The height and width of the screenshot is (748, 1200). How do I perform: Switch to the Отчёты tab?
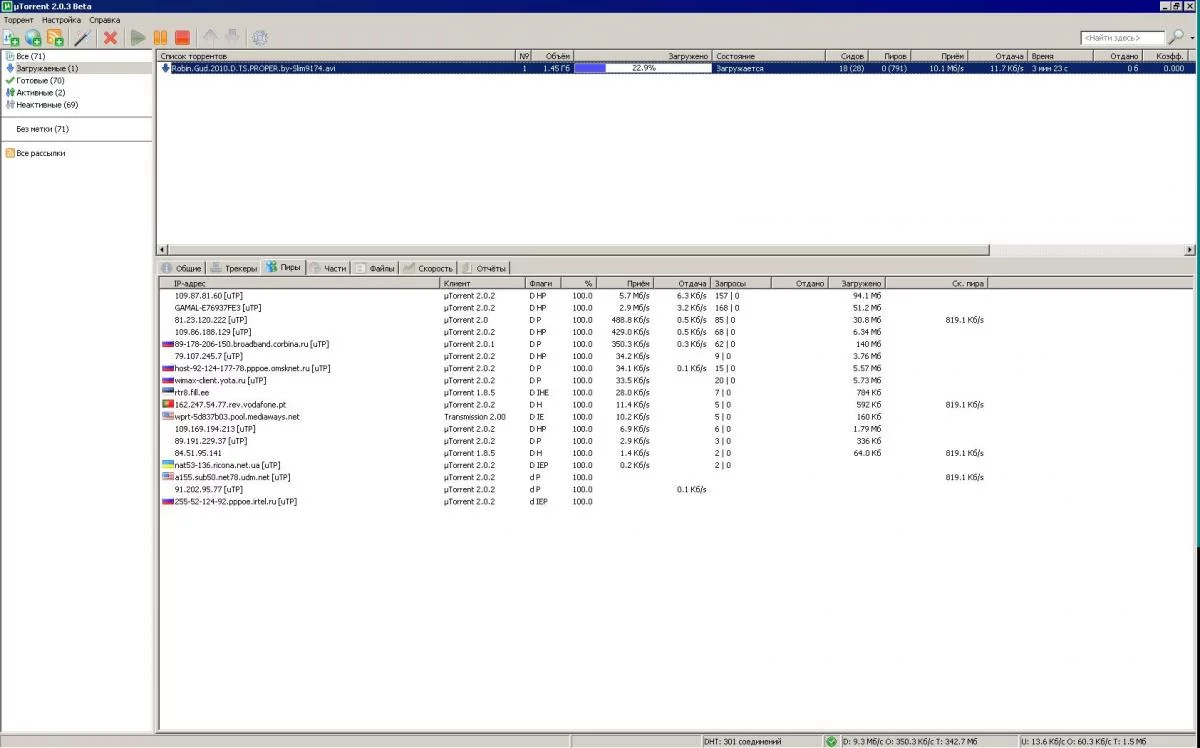coord(485,268)
